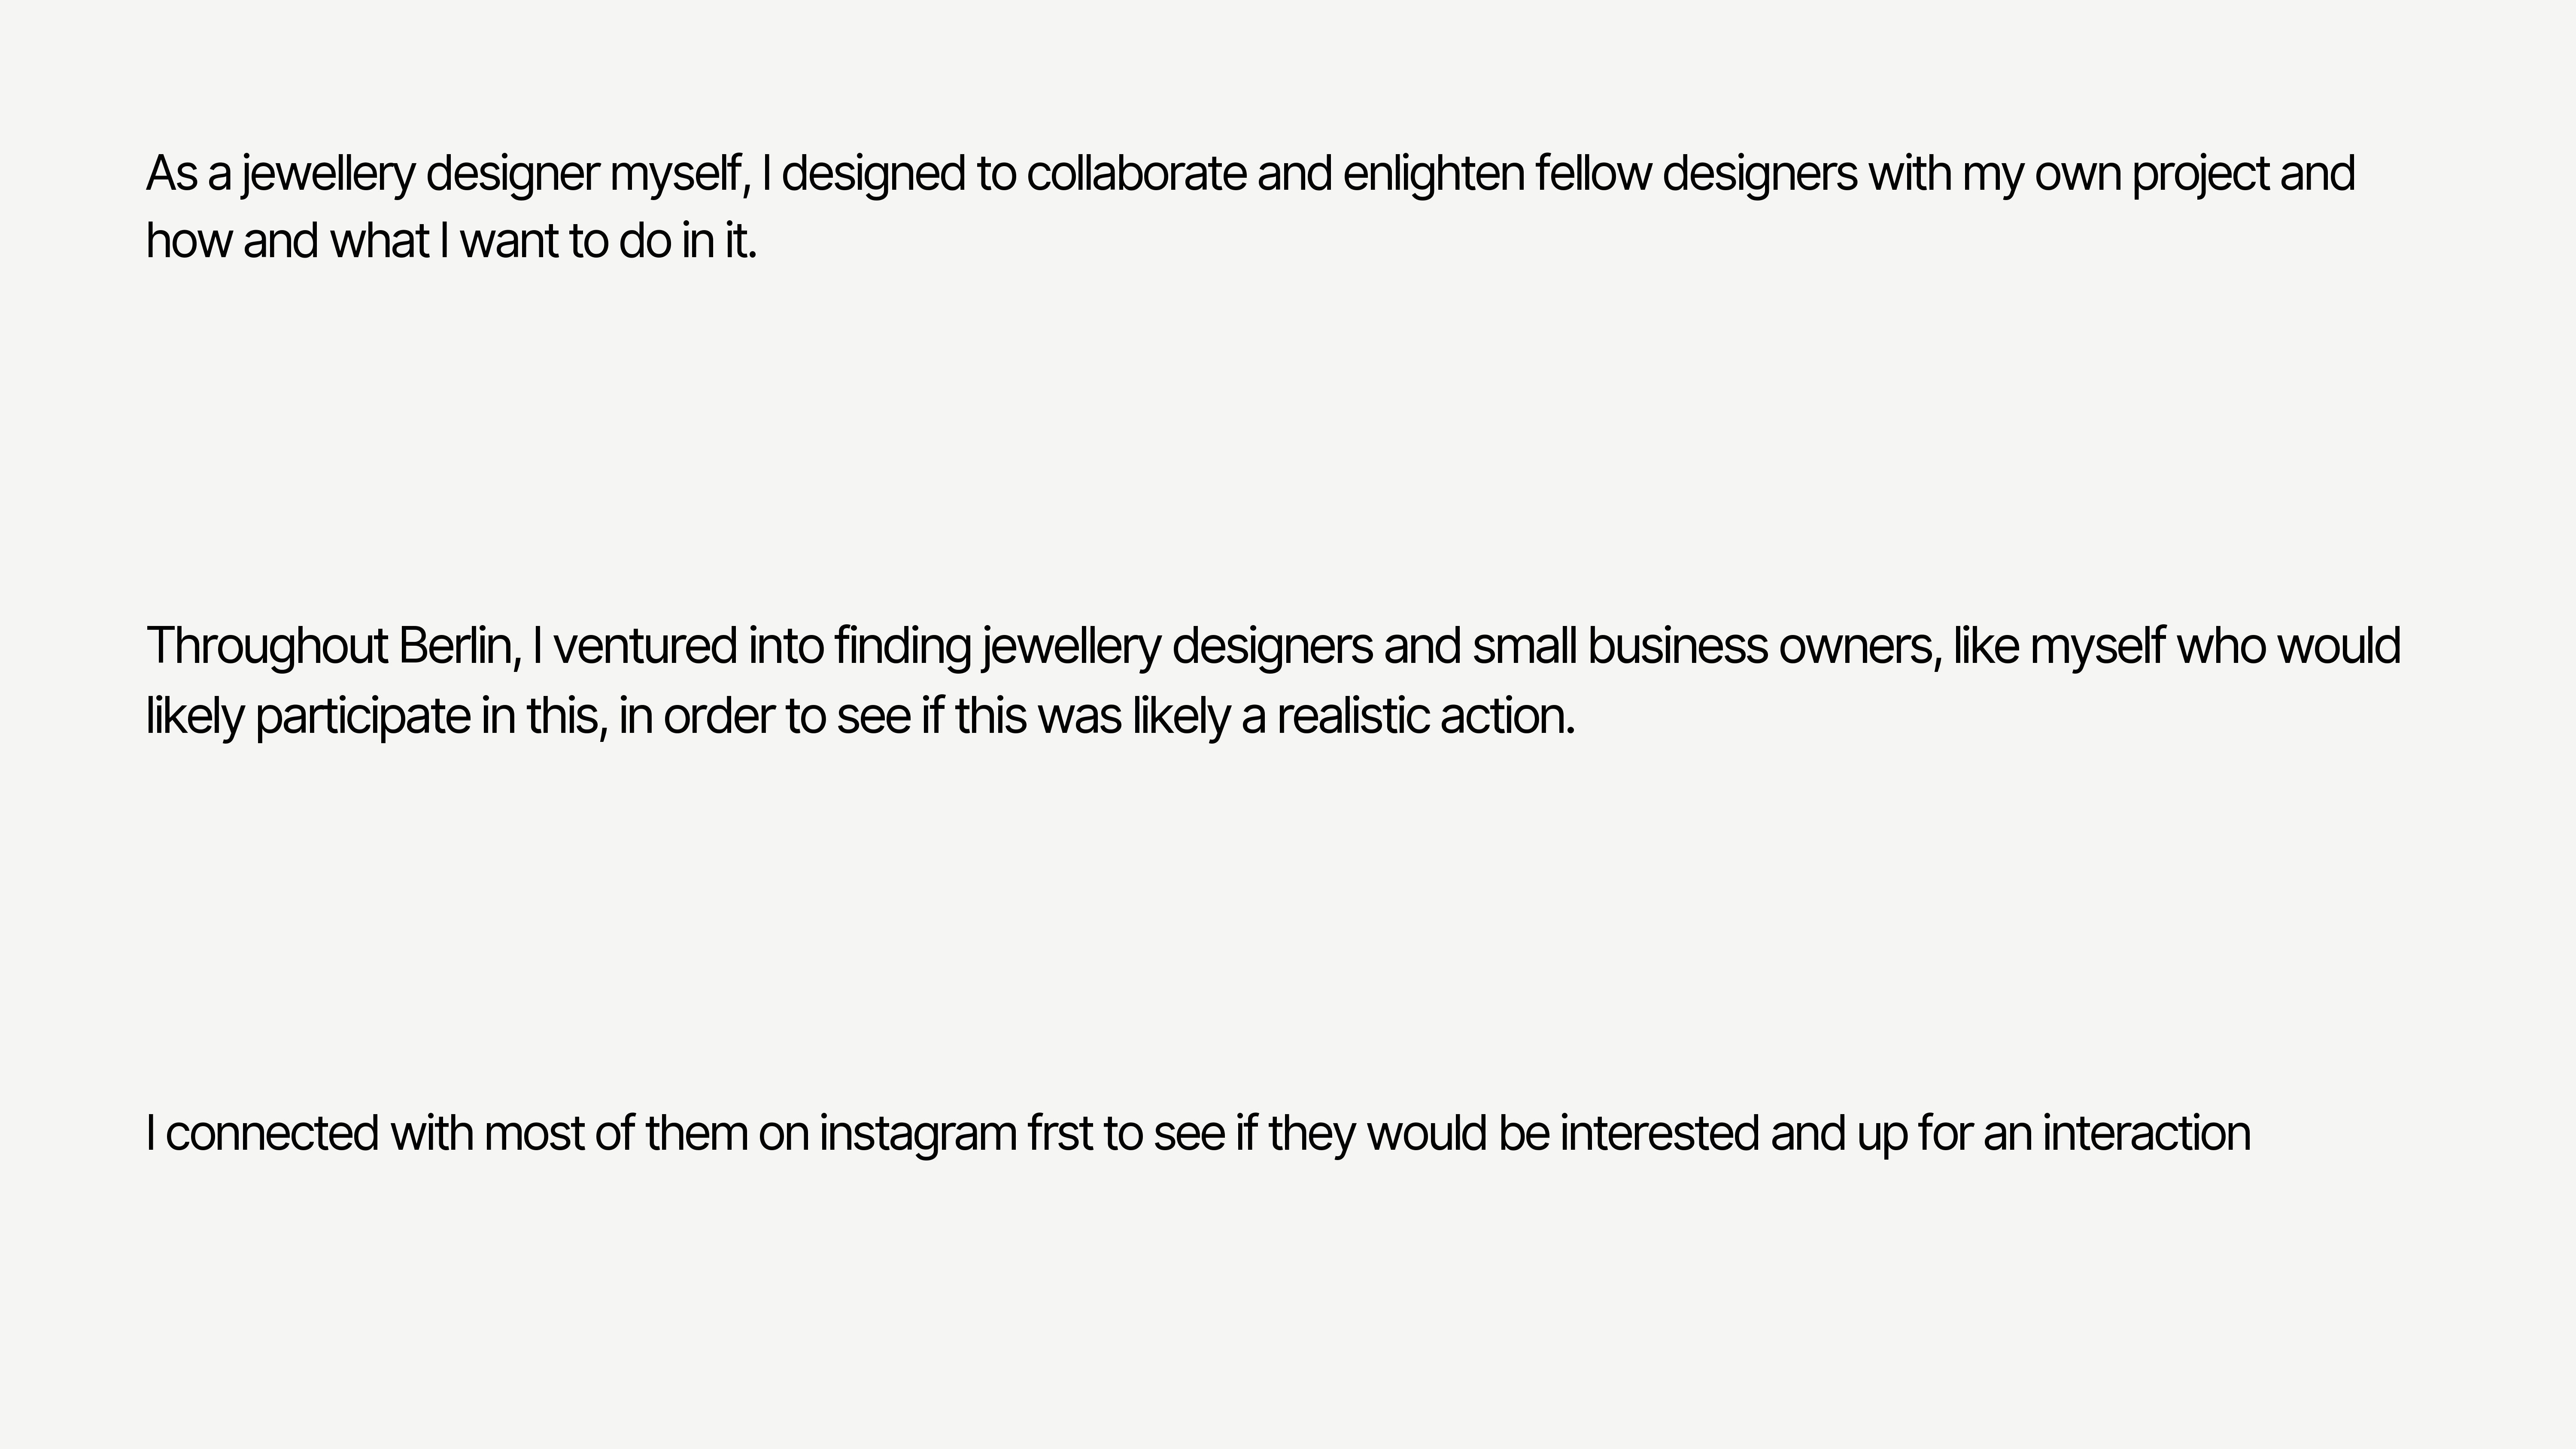Click the word "interested" in the bottom line
Viewport: 2576px width, 1449px height.
(x=1659, y=1134)
